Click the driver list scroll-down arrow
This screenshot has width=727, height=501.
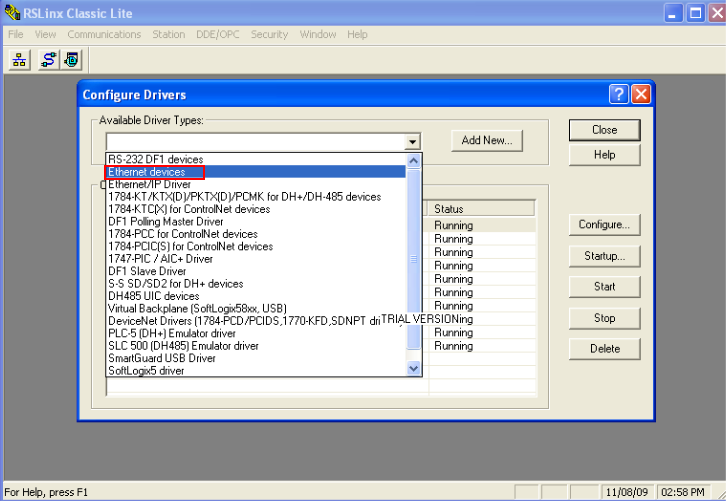point(414,368)
